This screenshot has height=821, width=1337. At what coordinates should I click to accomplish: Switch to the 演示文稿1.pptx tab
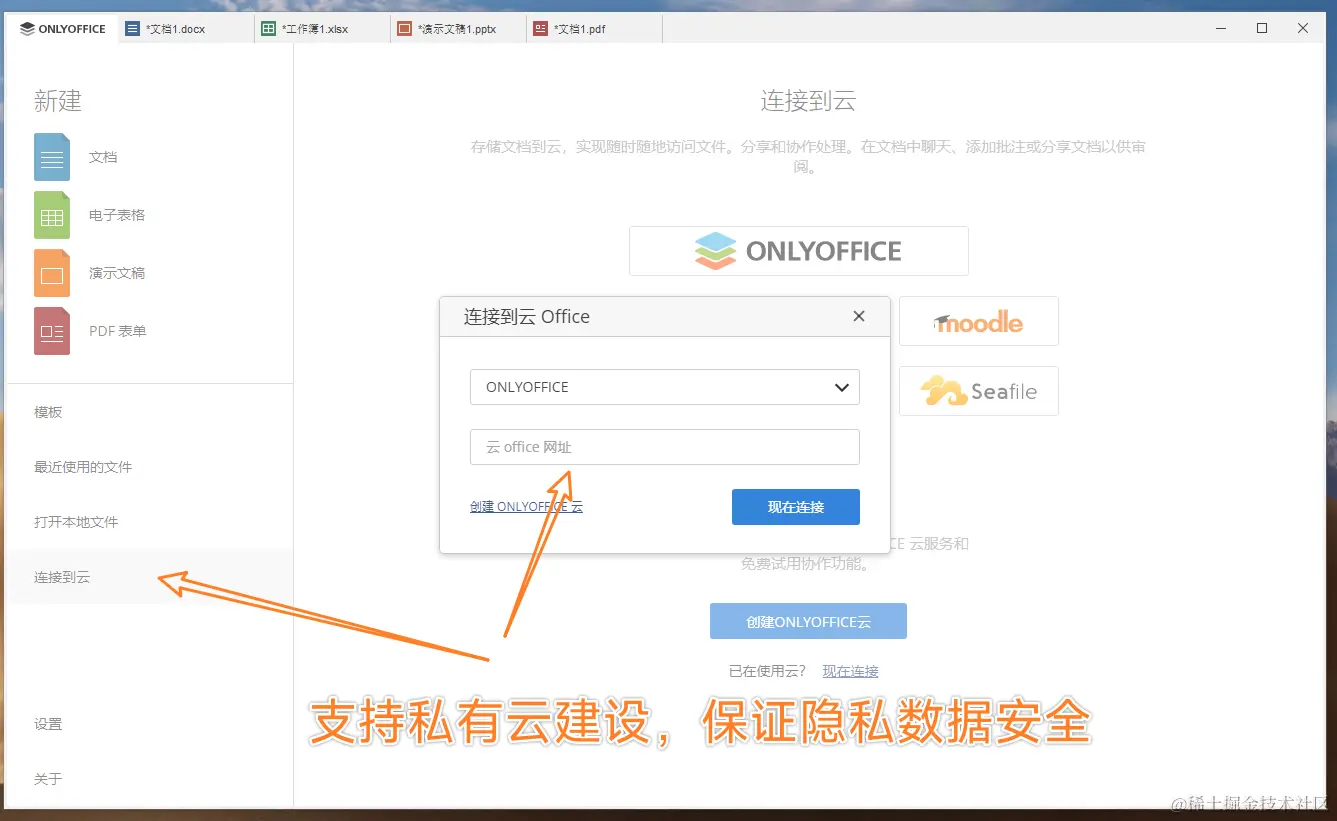point(458,29)
